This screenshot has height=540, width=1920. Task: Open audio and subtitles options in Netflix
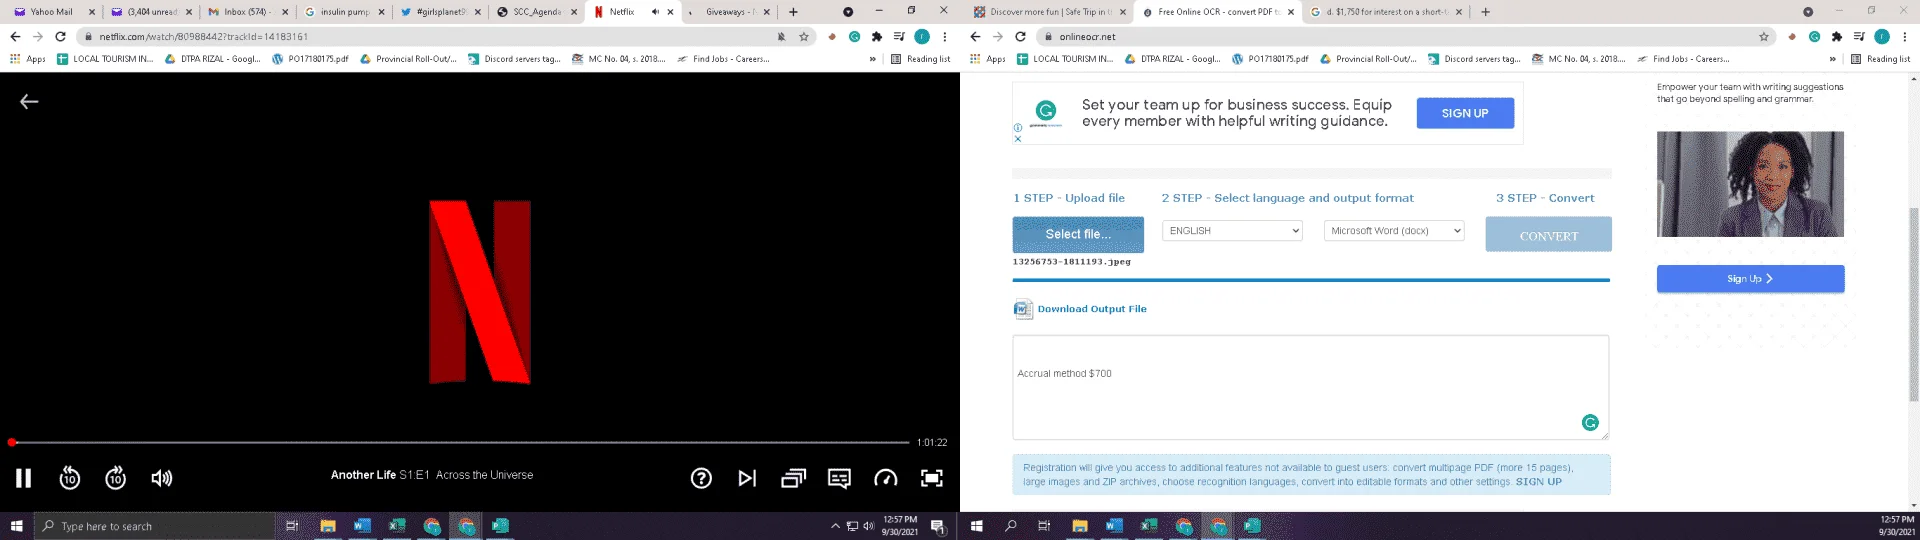click(839, 478)
